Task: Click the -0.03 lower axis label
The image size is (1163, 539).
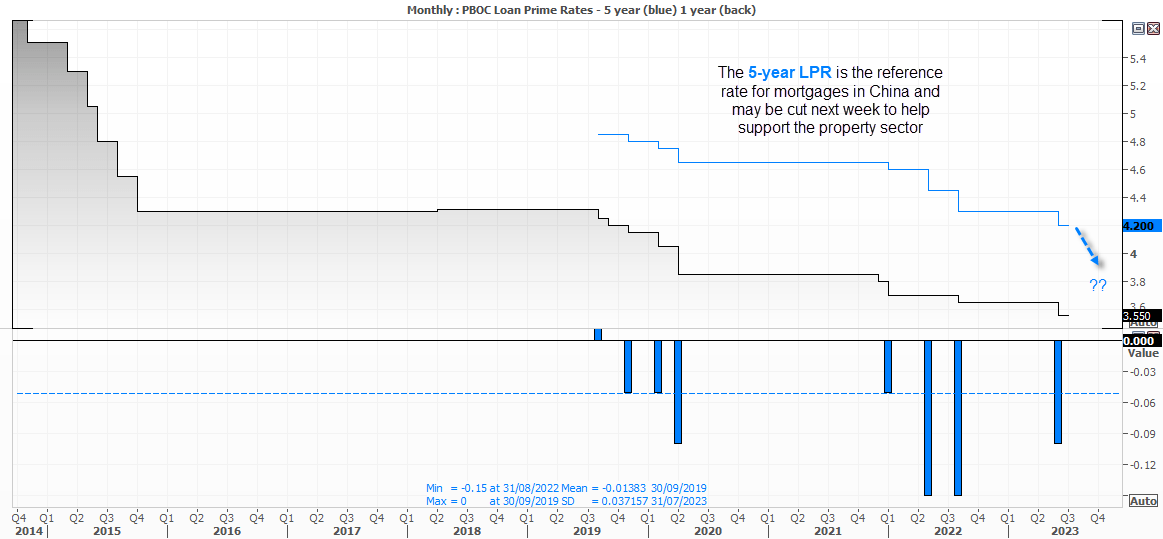Action: coord(1141,372)
